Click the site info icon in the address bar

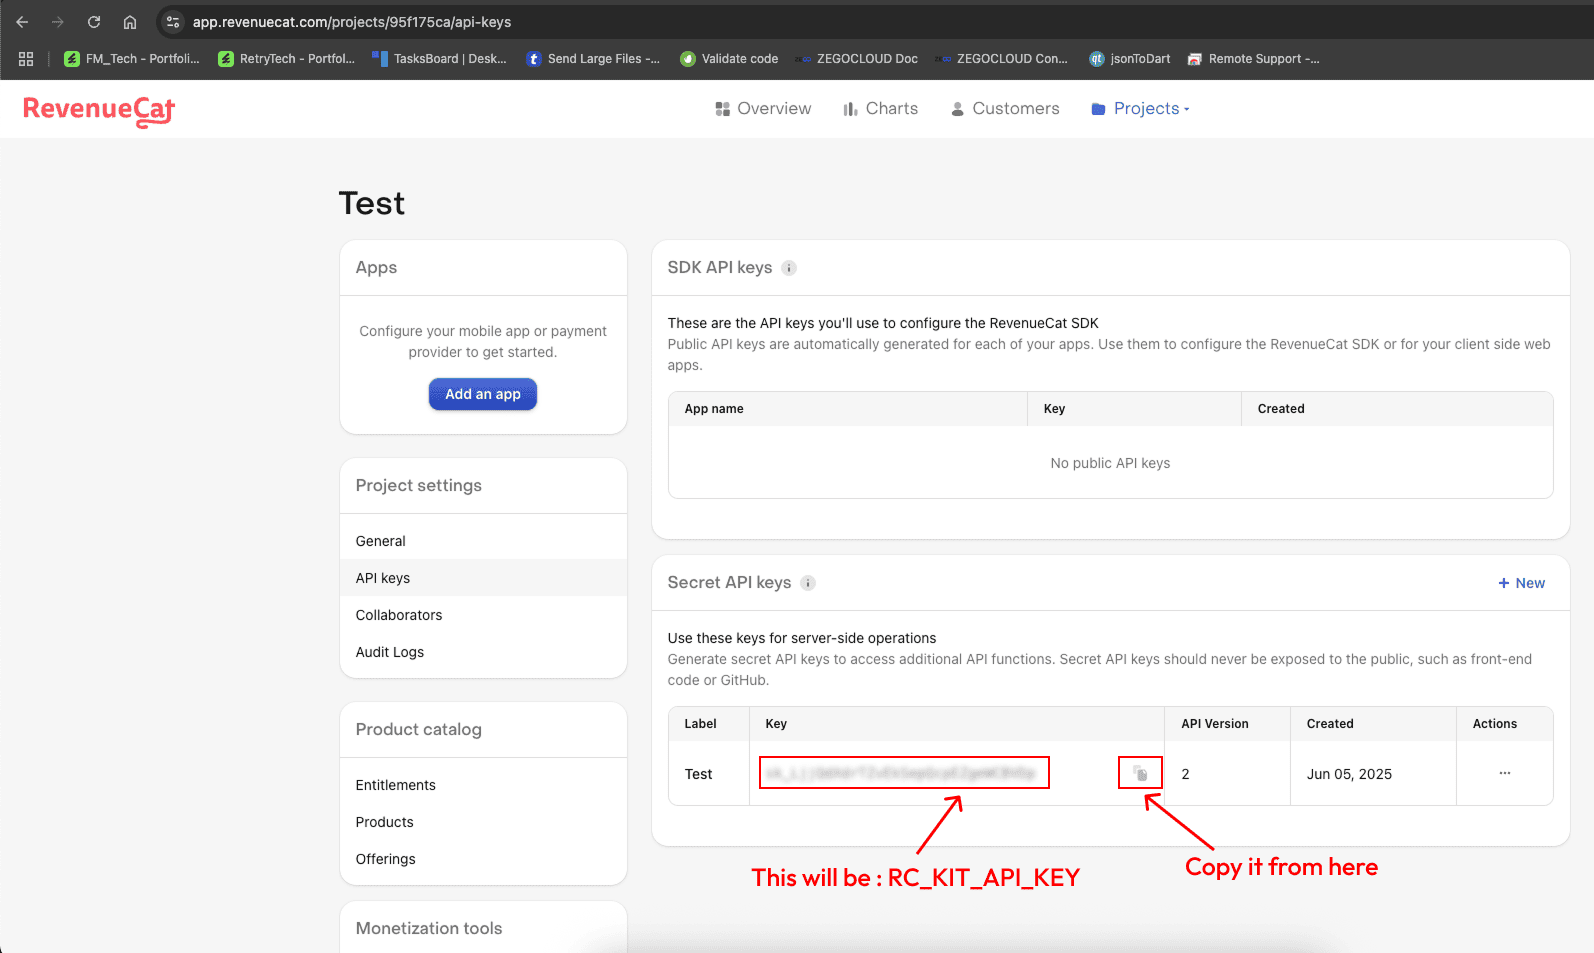(x=173, y=22)
